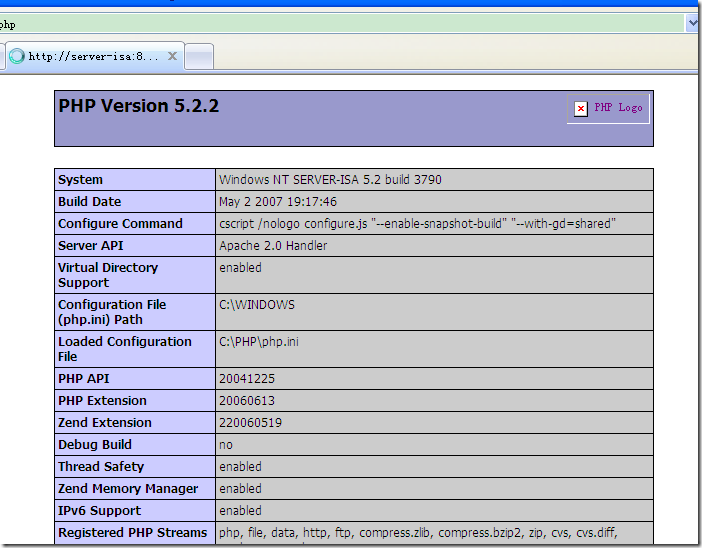Select the Thread Safety label
Viewport: 702px width, 548px height.
pyautogui.click(x=101, y=467)
